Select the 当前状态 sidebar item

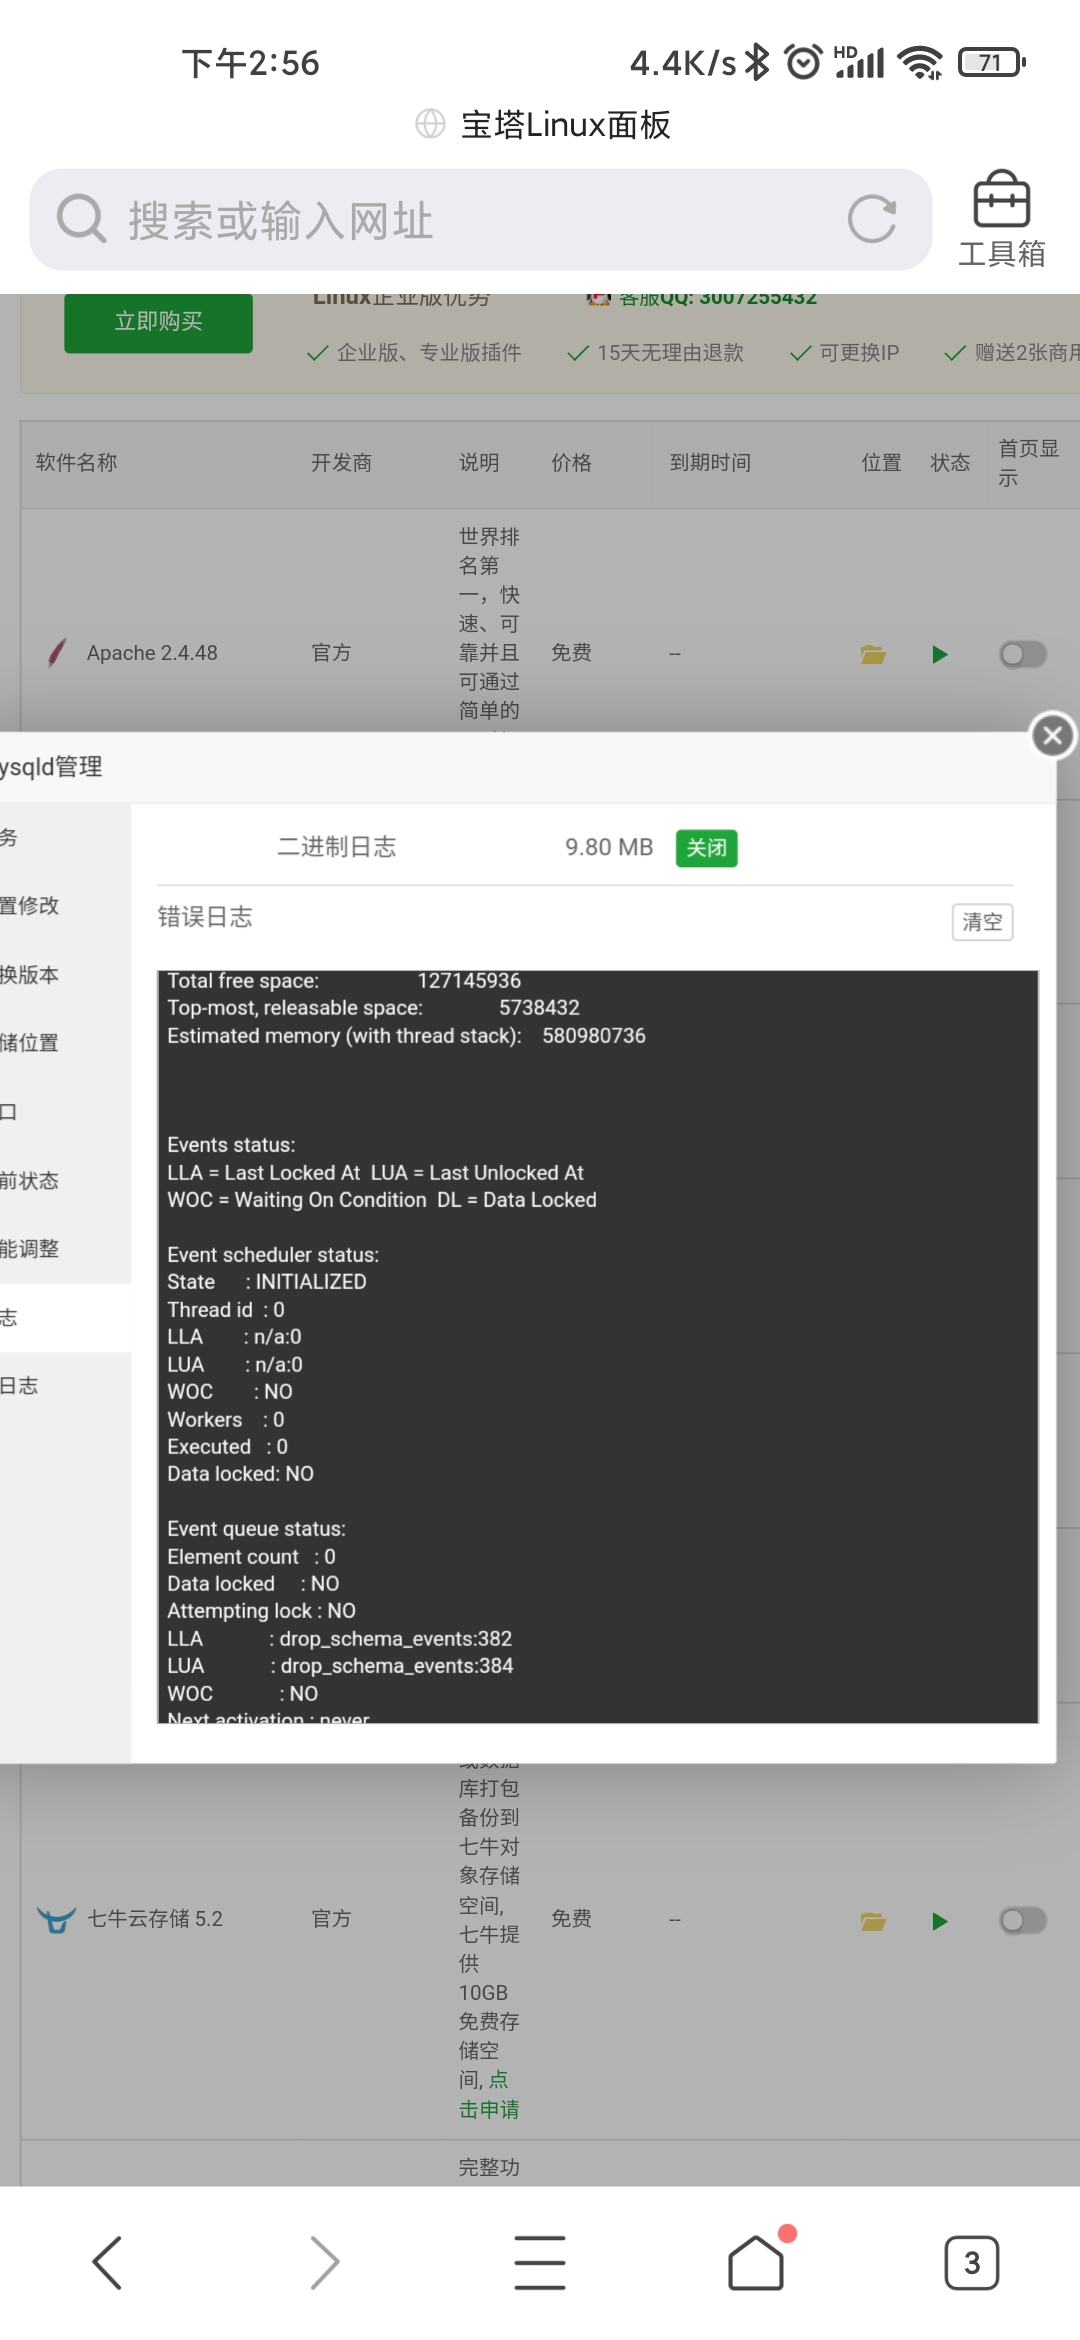point(65,1181)
